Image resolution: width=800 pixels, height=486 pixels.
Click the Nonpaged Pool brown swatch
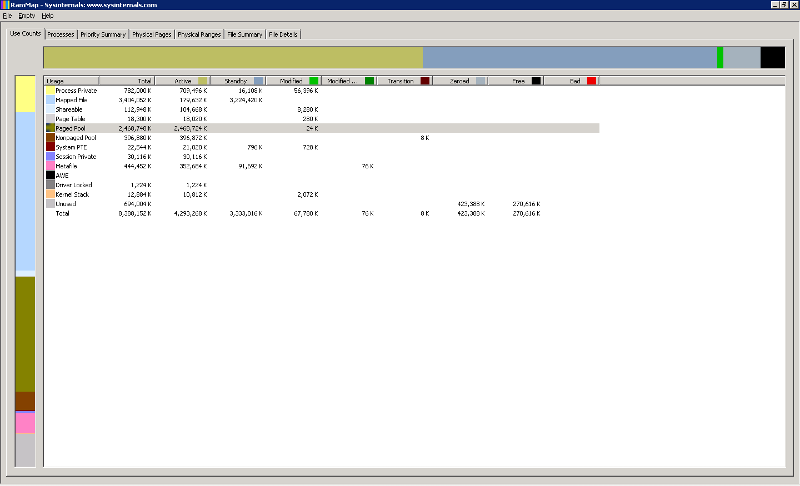(50, 138)
